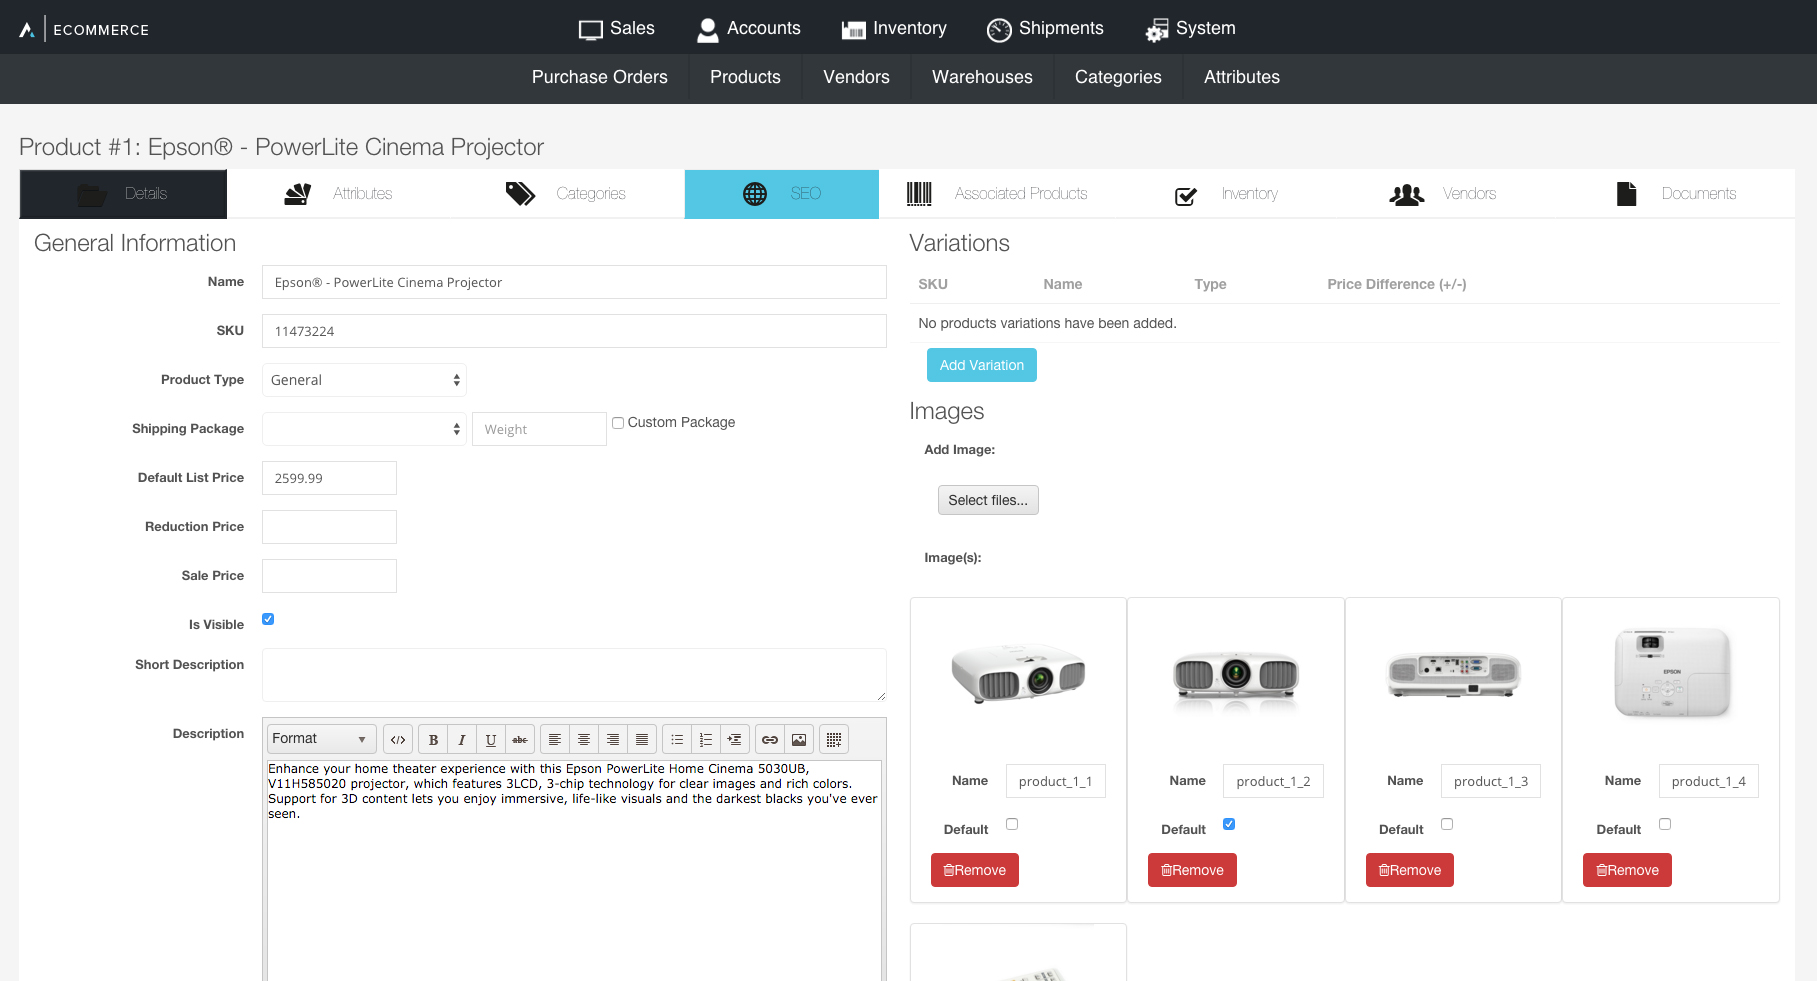Switch to the product Attributes tab

click(x=338, y=194)
